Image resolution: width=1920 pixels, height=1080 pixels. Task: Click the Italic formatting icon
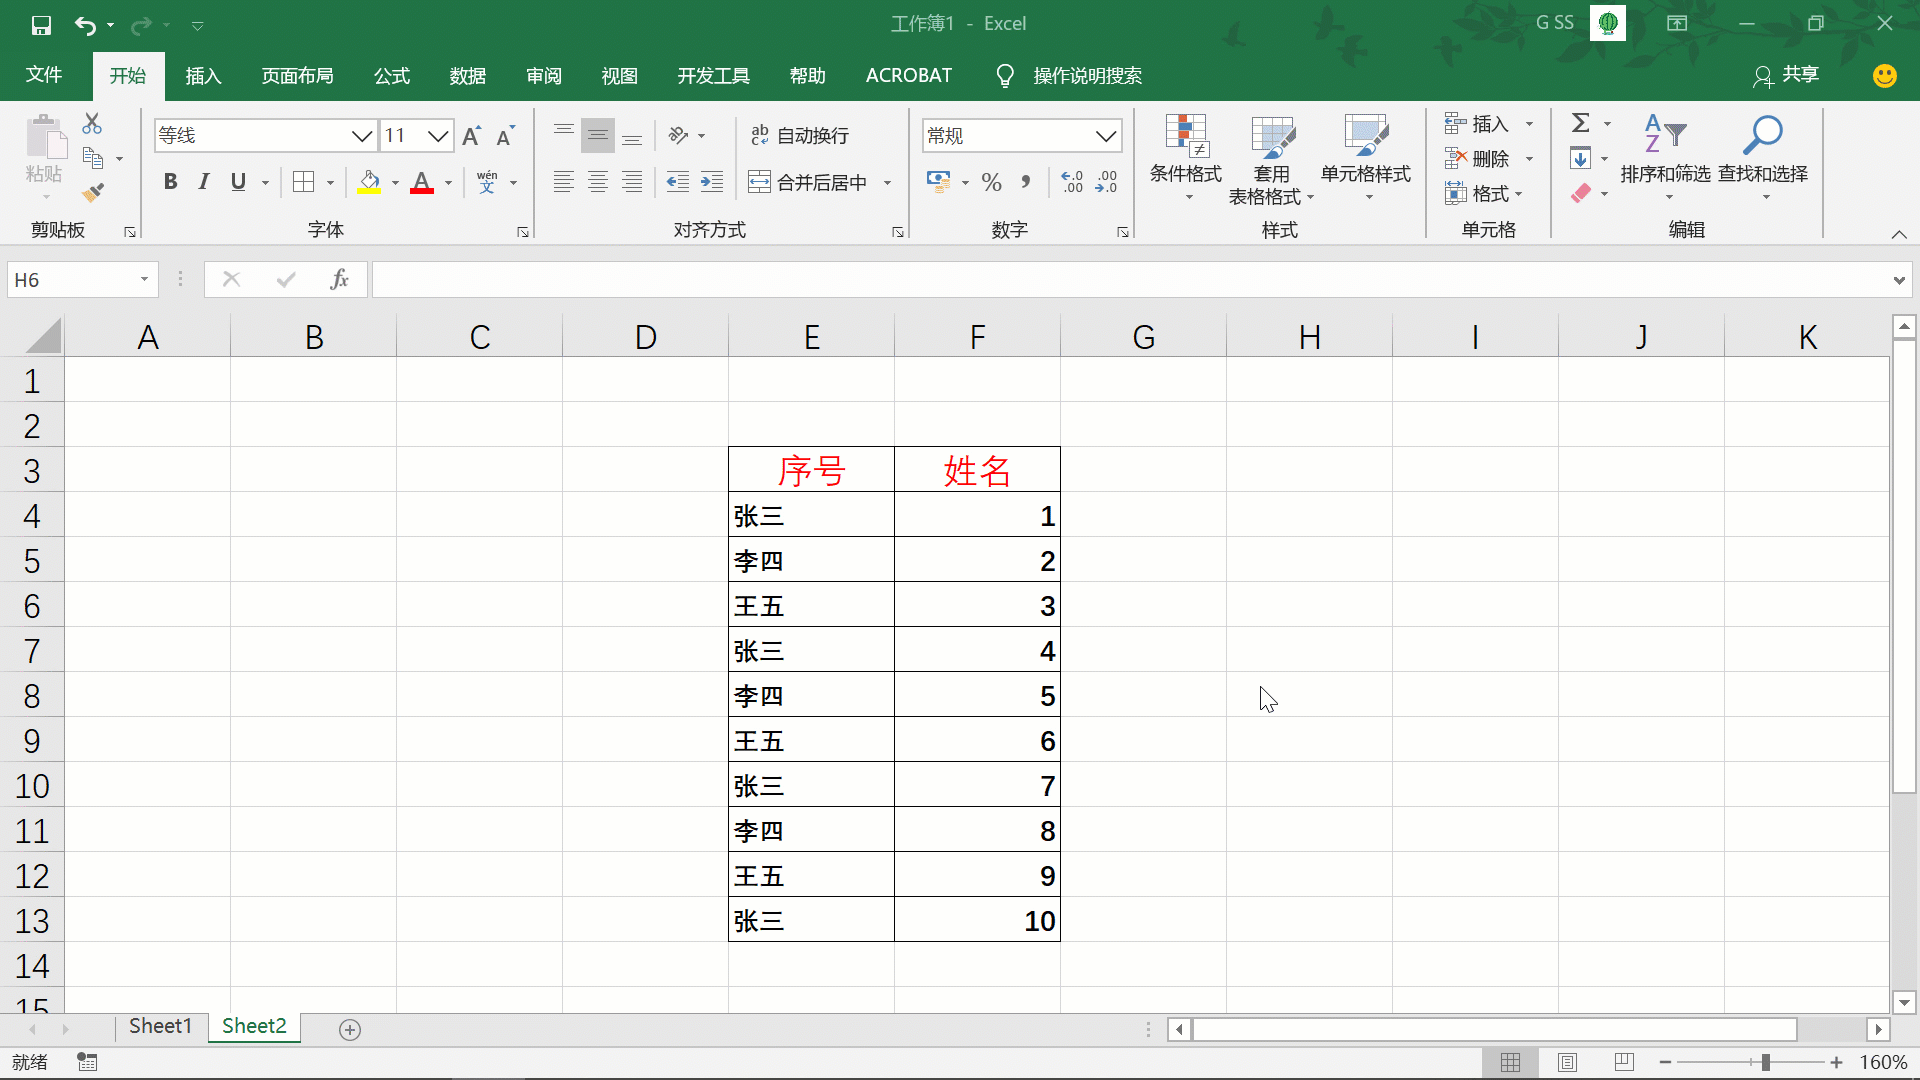[204, 182]
